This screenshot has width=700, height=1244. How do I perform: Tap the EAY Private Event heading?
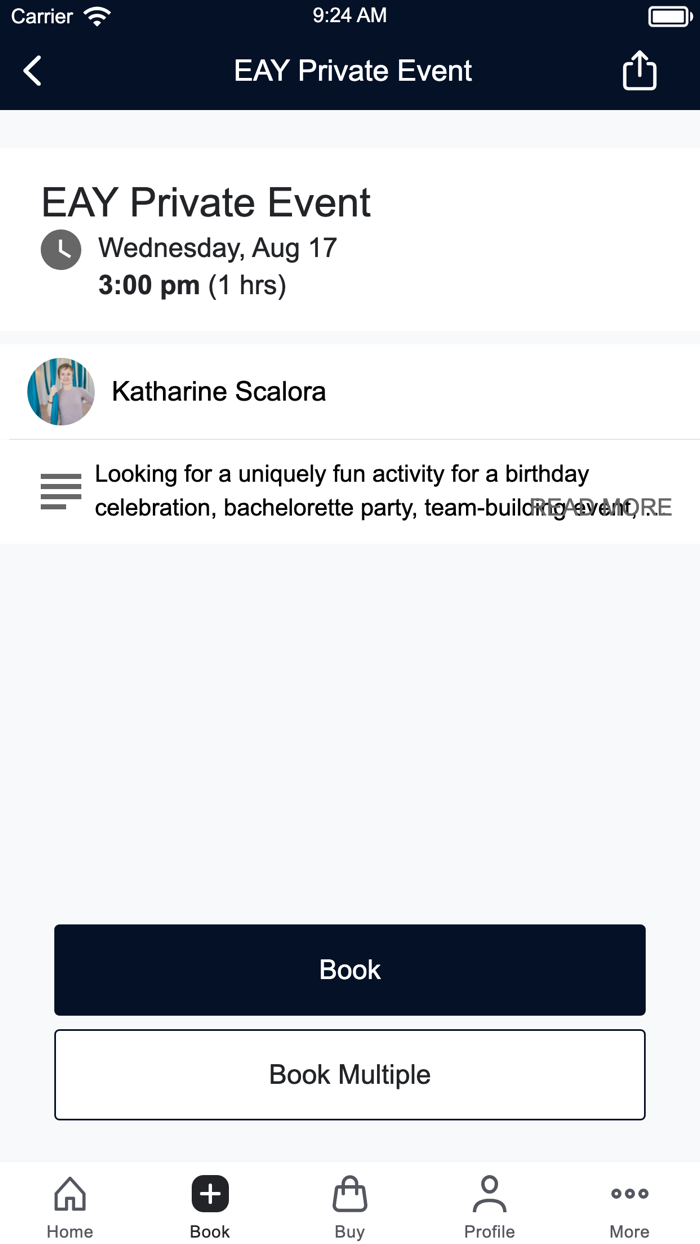pyautogui.click(x=206, y=203)
